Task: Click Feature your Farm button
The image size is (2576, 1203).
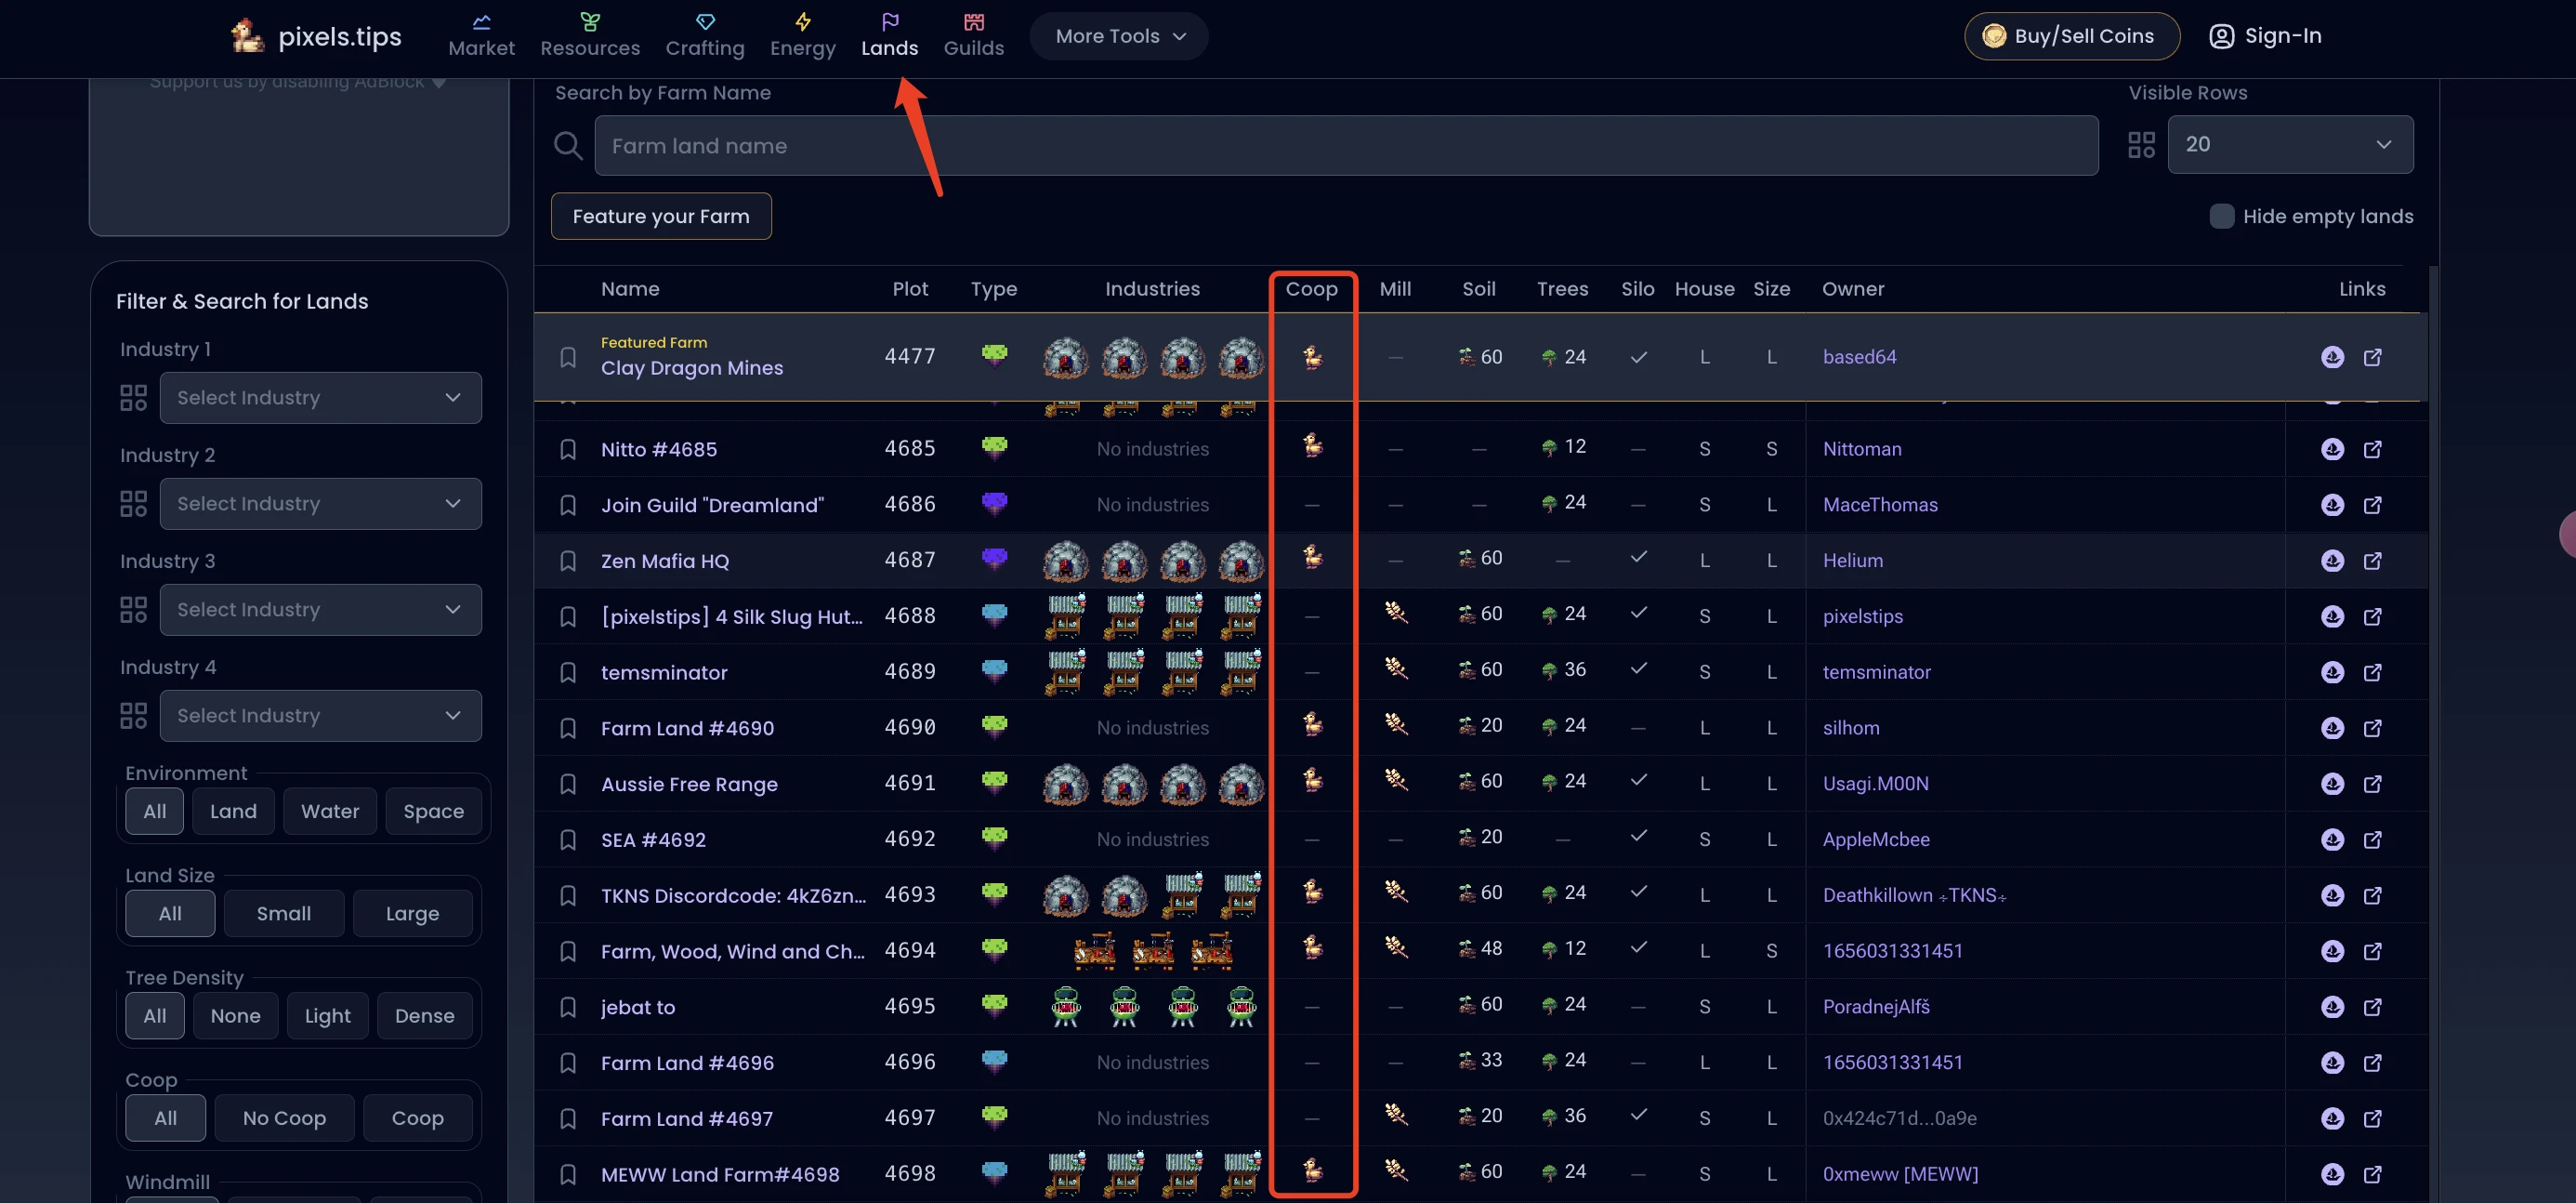Action: pos(660,216)
